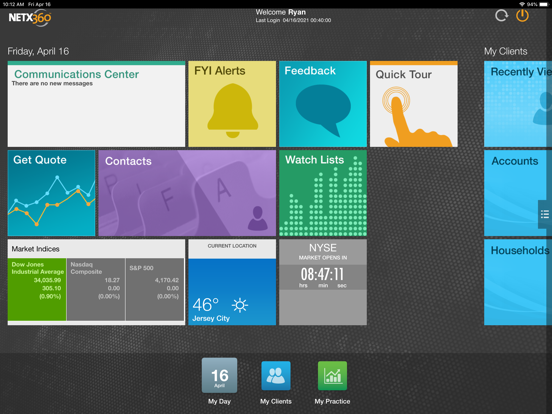Tap the sun weather icon
Viewport: 552px width, 414px height.
tap(240, 305)
